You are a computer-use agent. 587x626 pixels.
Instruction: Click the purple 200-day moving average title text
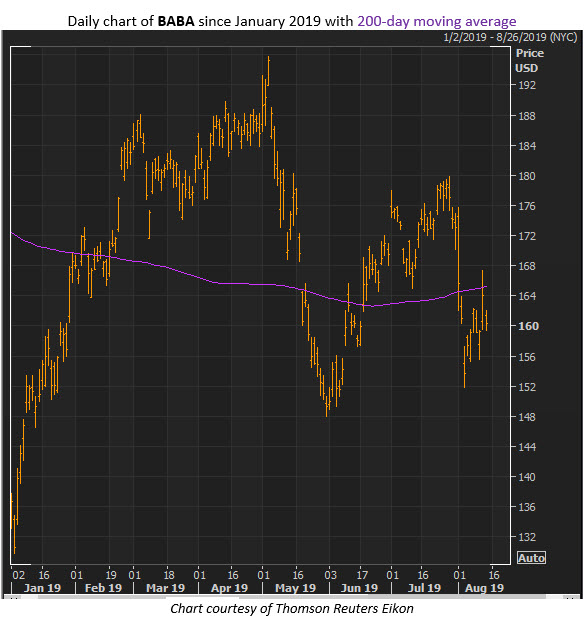coord(436,21)
